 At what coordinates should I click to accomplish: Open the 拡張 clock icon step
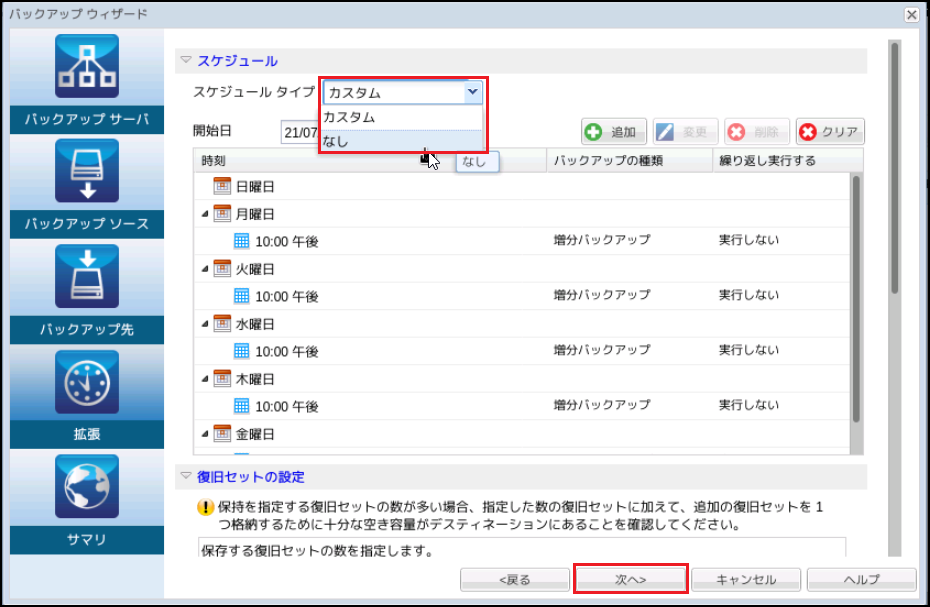[x=87, y=382]
